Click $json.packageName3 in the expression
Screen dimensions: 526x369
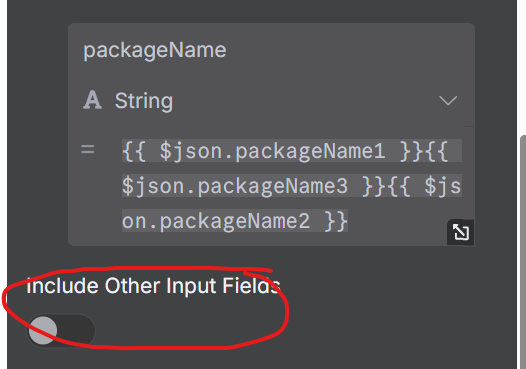235,186
